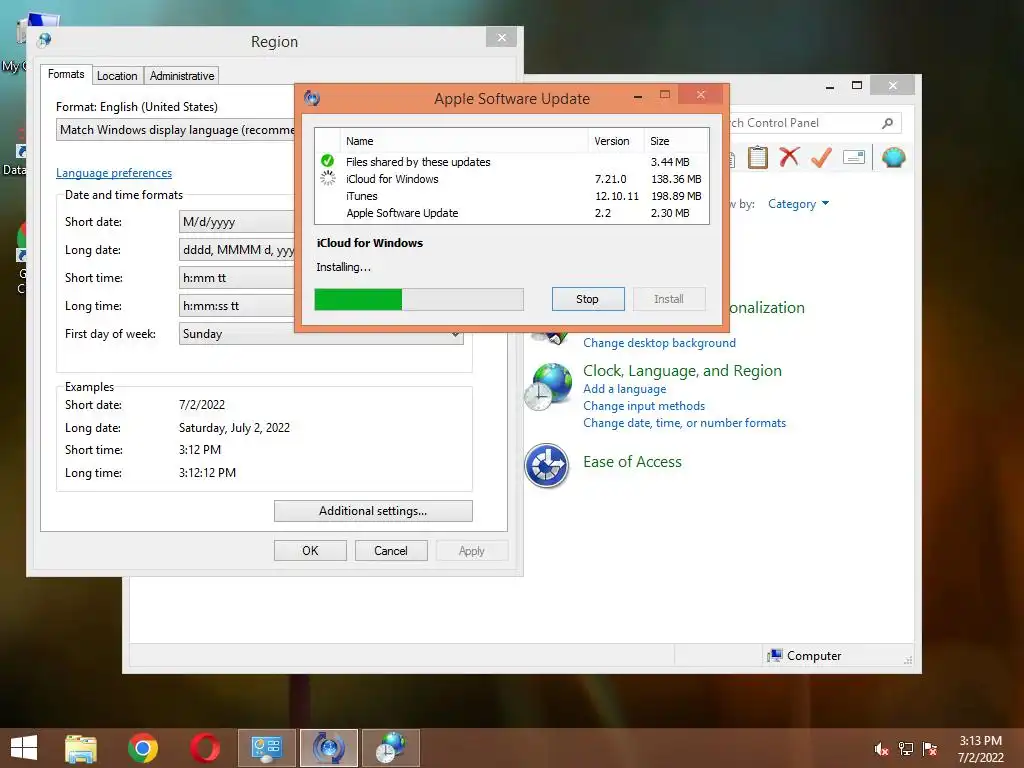Select the Apple Software Update 2.2 row

511,213
